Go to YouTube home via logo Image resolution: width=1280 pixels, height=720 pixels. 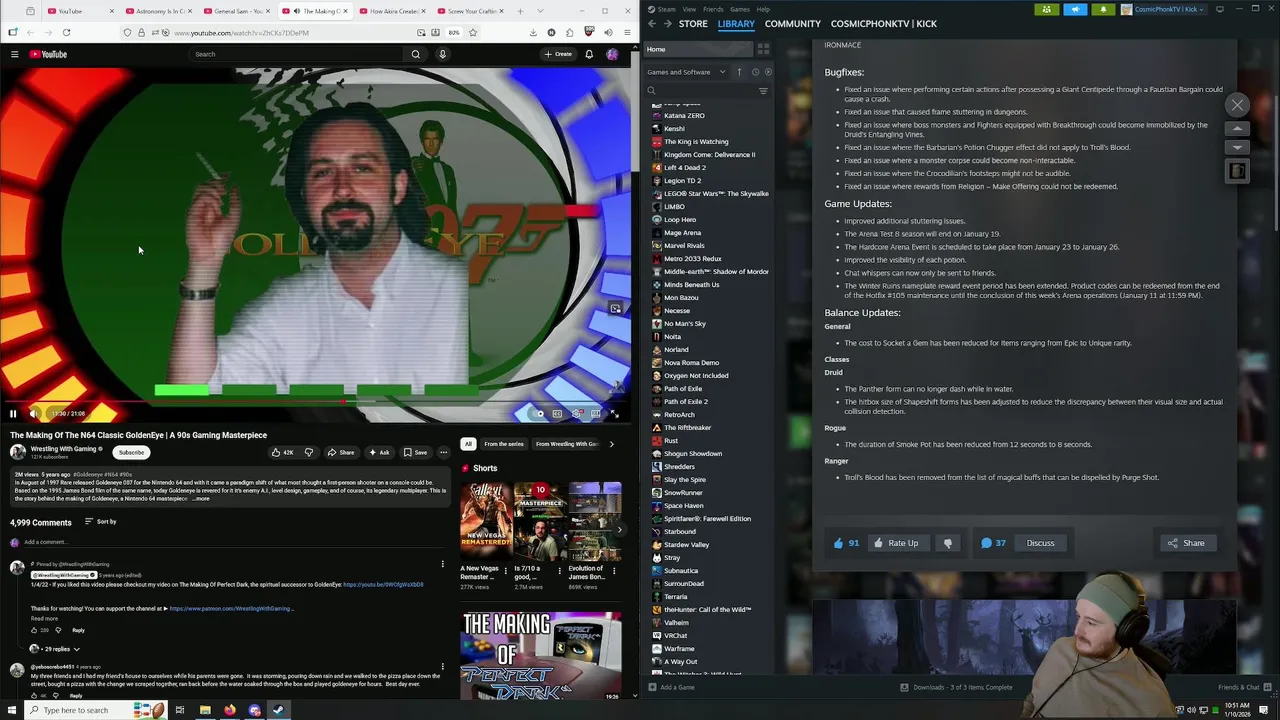(48, 54)
